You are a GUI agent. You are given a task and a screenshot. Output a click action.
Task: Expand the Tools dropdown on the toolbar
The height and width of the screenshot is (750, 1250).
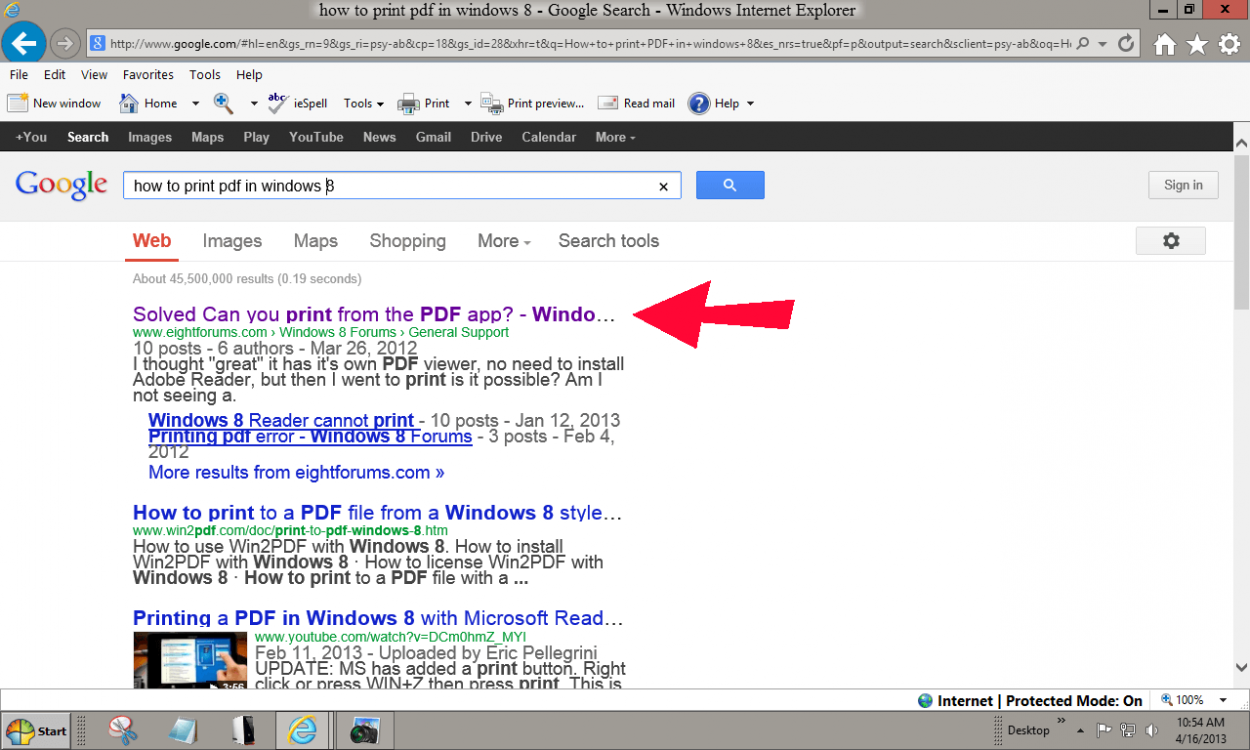pyautogui.click(x=363, y=103)
